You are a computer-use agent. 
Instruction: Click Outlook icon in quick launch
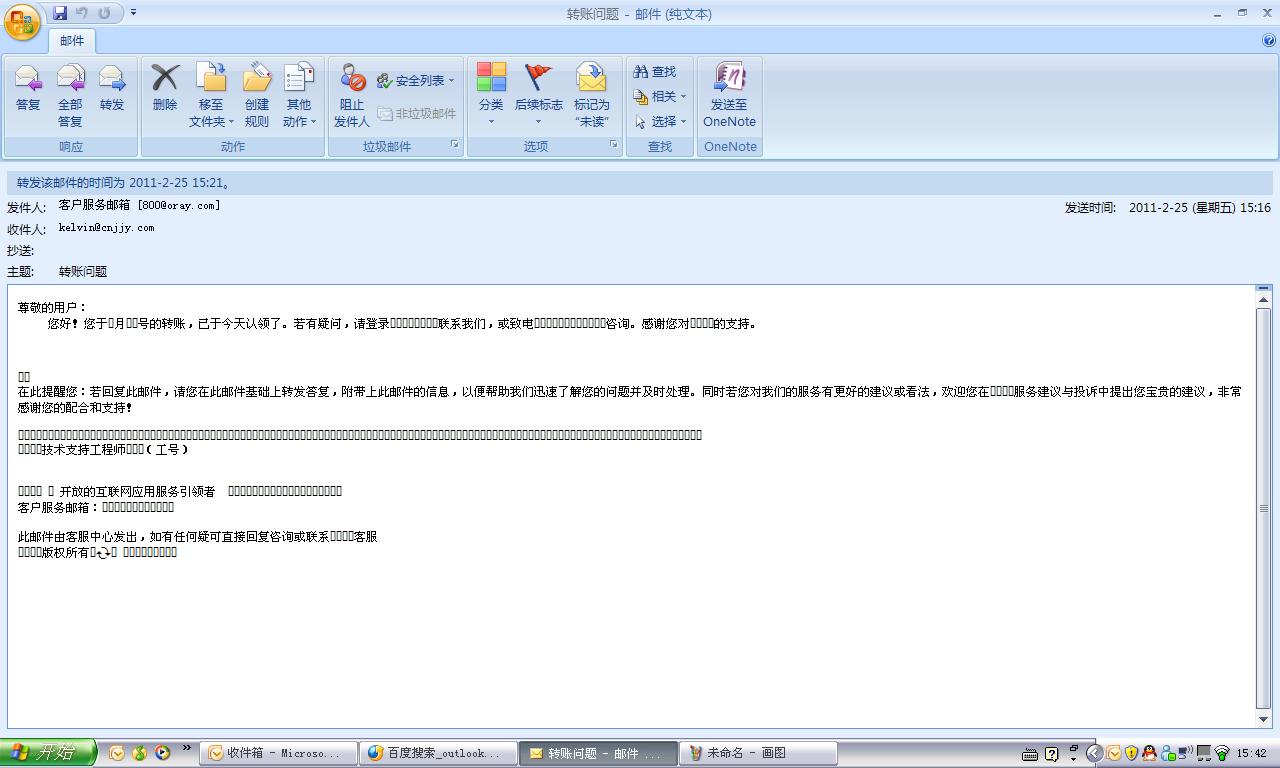tap(116, 753)
